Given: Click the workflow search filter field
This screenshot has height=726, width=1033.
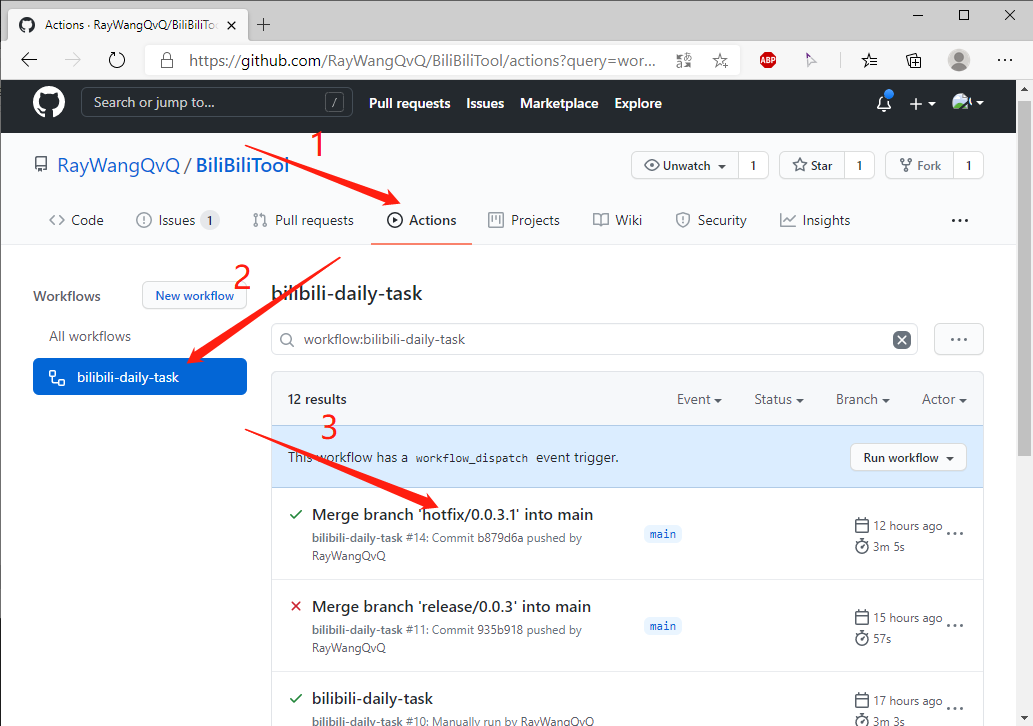Looking at the screenshot, I should click(x=580, y=340).
